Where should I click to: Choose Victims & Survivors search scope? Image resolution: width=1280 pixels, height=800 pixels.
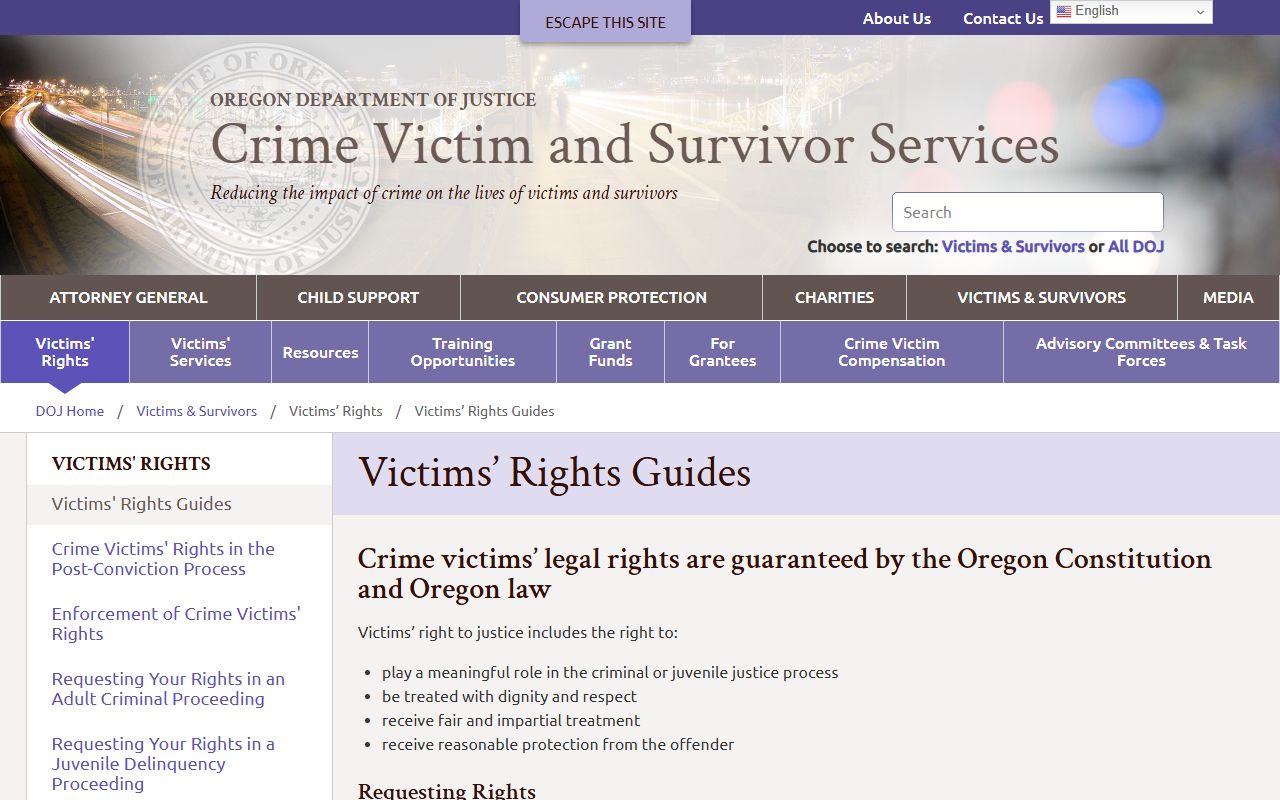point(1013,246)
